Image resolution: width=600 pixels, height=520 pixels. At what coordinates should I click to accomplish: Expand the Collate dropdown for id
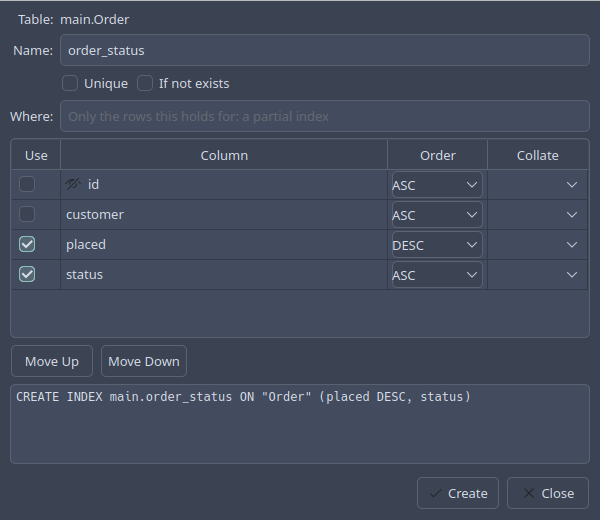(x=537, y=185)
